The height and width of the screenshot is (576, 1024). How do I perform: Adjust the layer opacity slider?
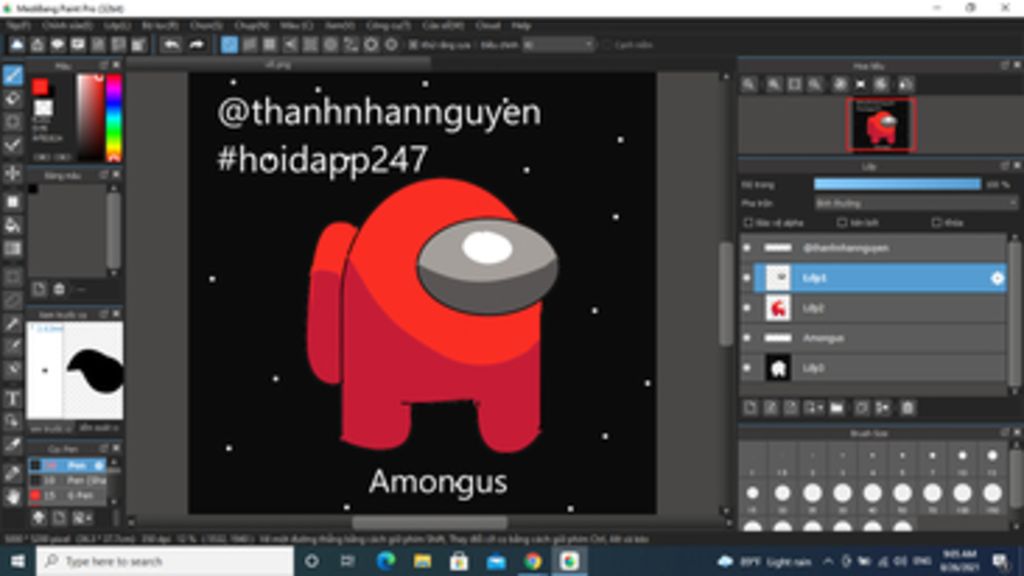coord(897,185)
